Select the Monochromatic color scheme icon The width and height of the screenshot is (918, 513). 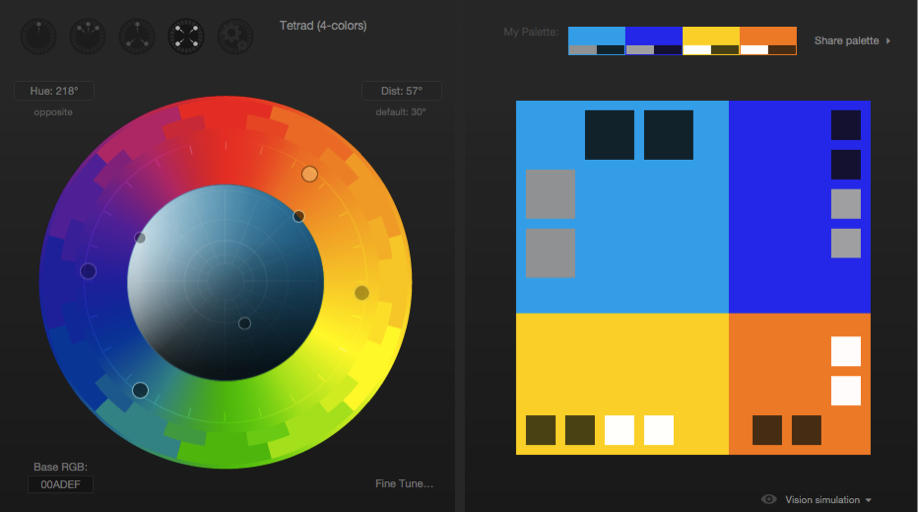pos(39,36)
